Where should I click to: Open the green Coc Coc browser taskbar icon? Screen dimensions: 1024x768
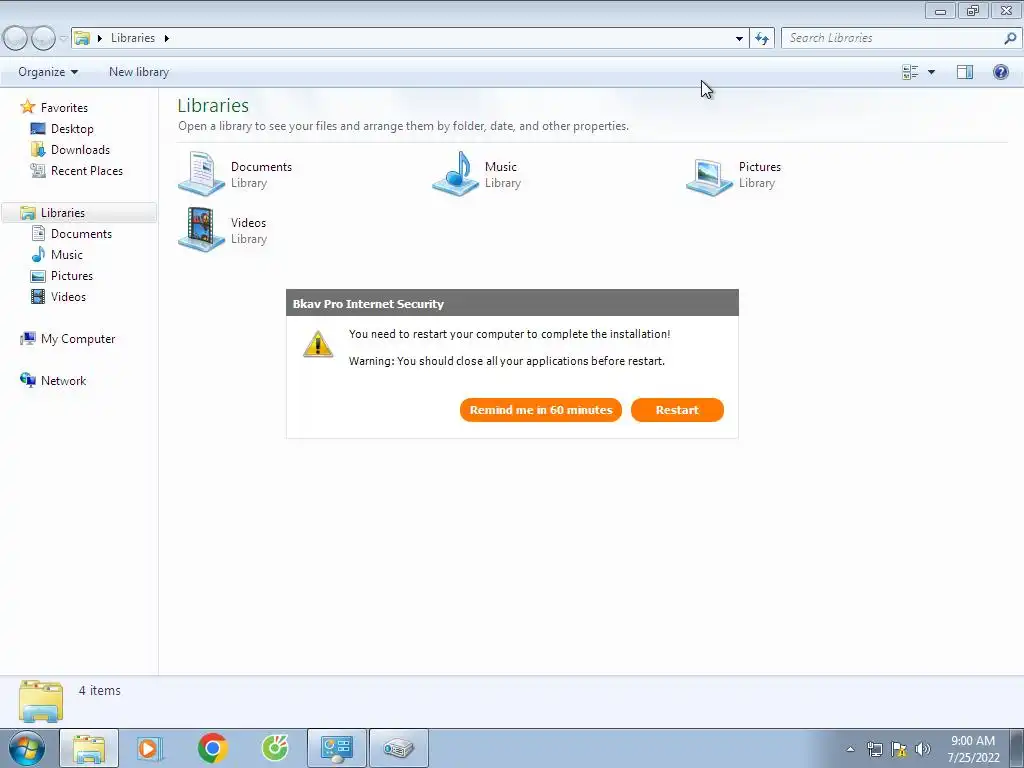pyautogui.click(x=276, y=748)
